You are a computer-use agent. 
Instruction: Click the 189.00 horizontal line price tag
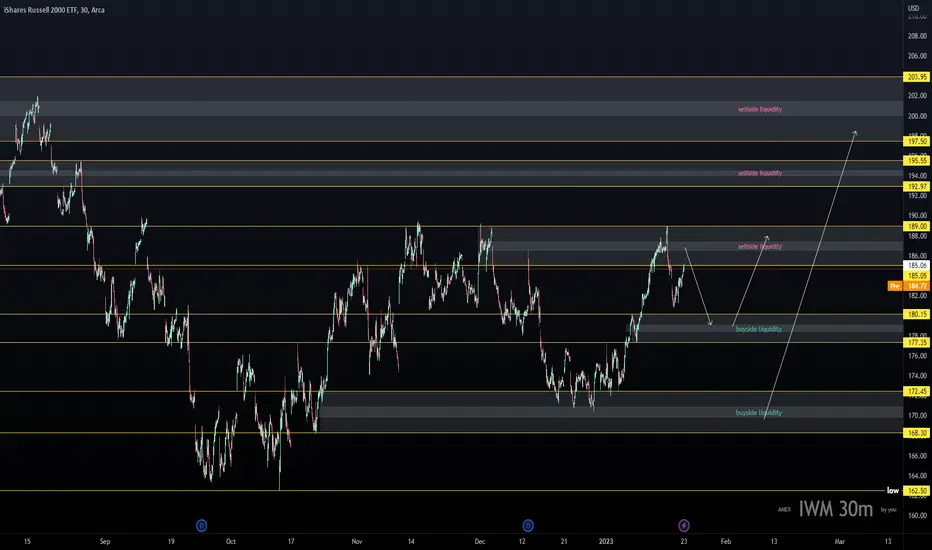917,226
